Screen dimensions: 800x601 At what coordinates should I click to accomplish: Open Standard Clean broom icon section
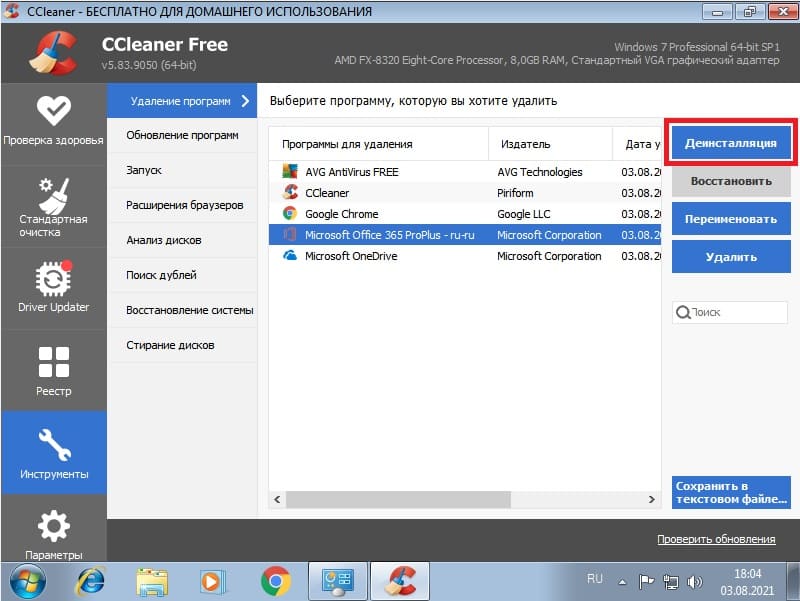point(54,196)
